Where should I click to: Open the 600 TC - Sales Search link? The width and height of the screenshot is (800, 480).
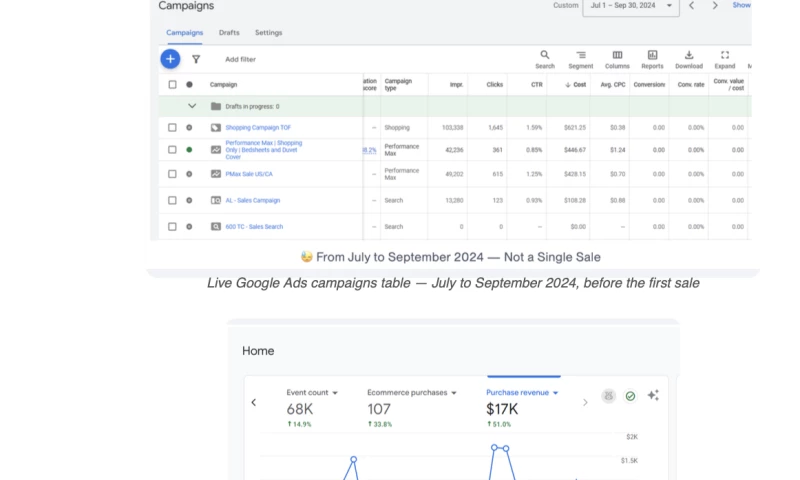click(x=254, y=226)
